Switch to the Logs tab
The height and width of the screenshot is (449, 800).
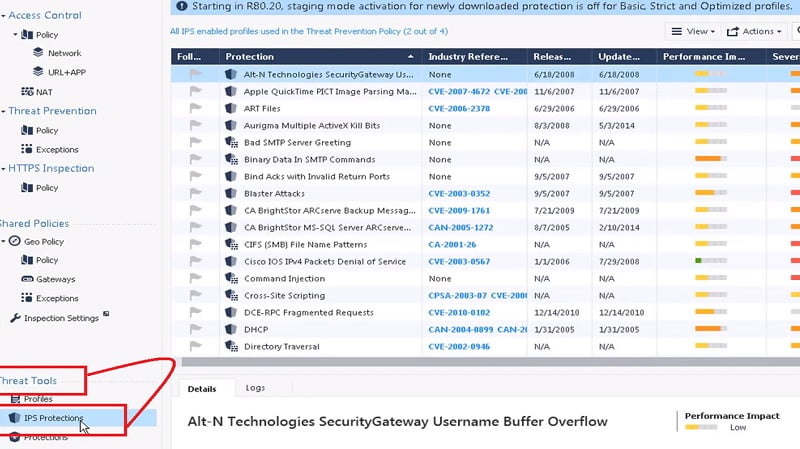pyautogui.click(x=255, y=388)
